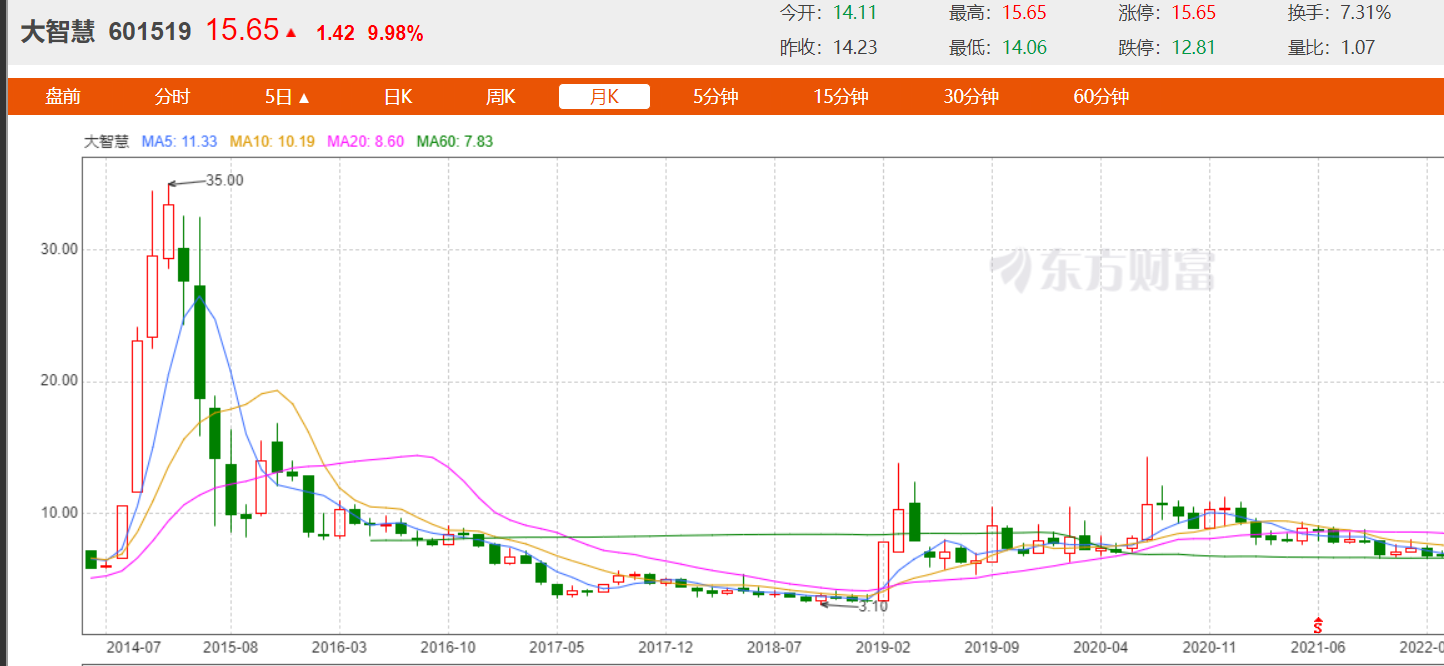
Task: Switch to the 5分钟 chart tab
Action: pyautogui.click(x=715, y=97)
